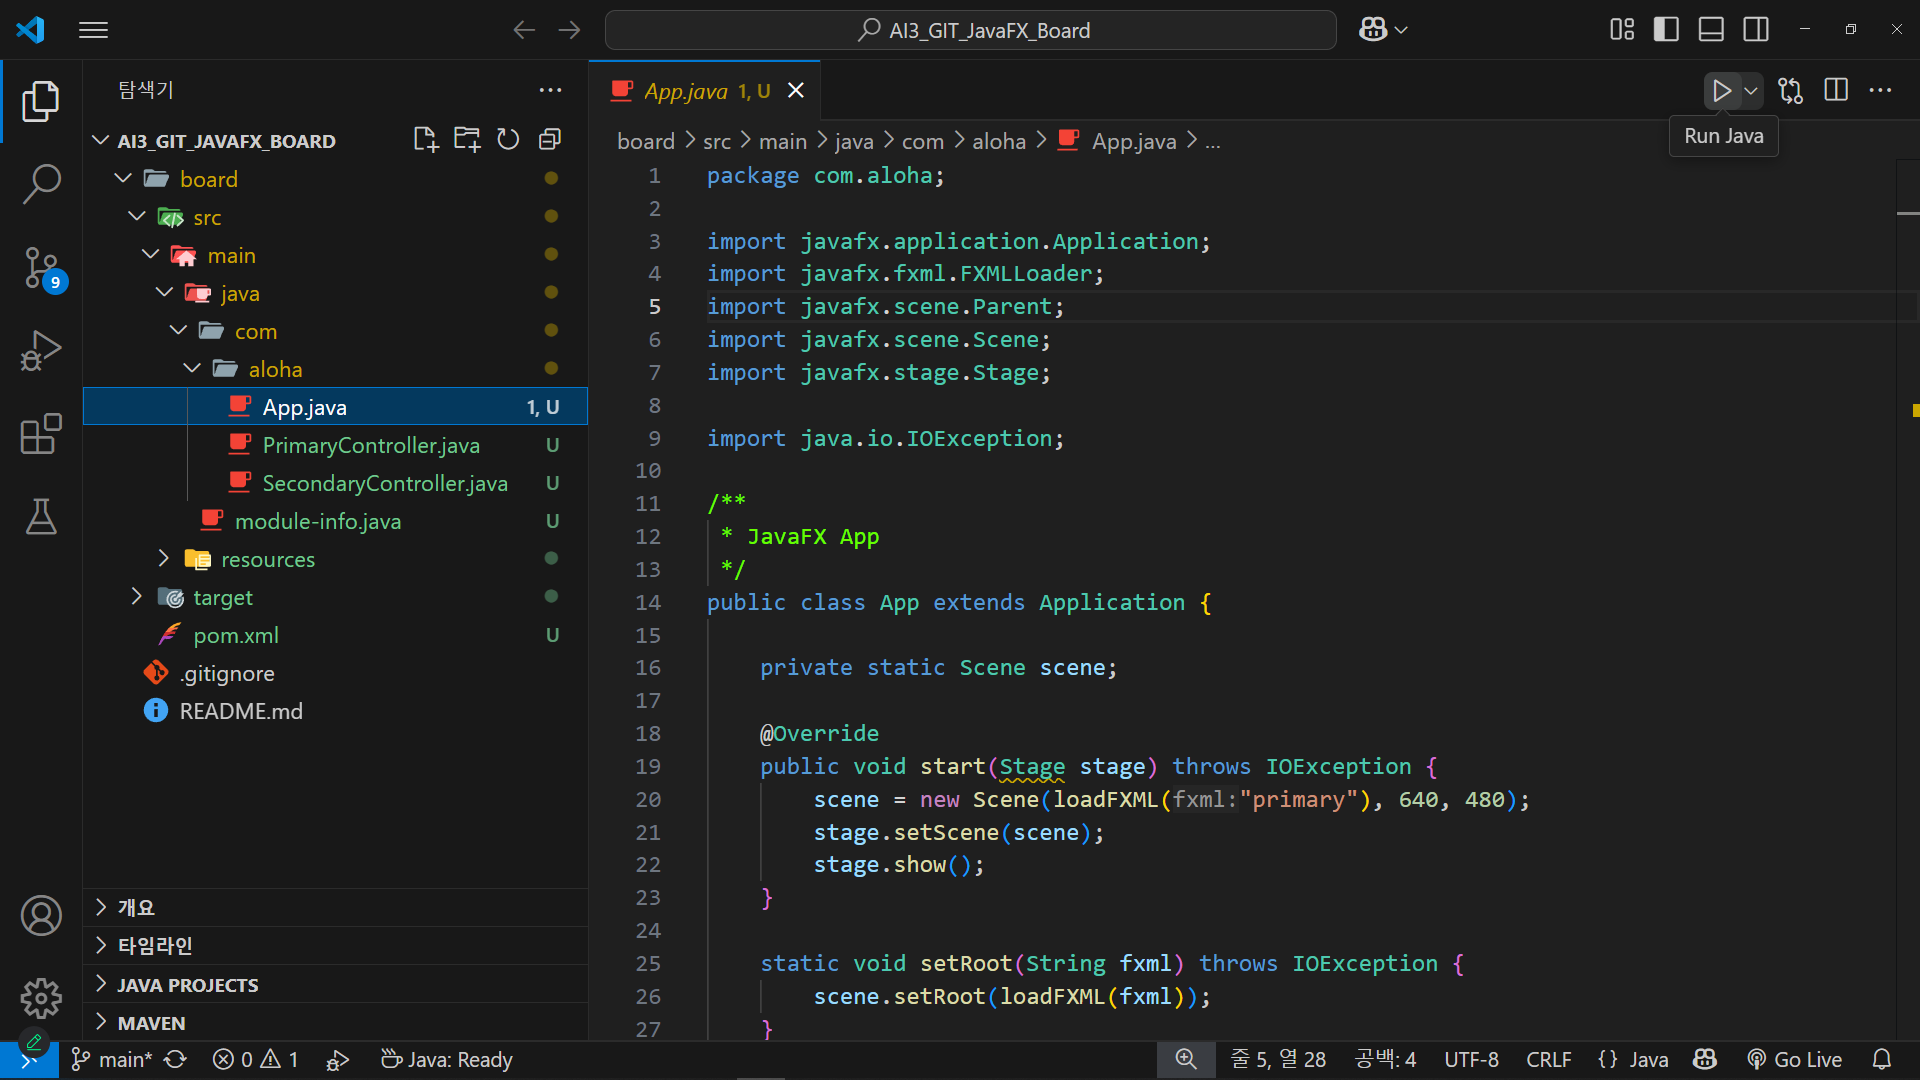Image resolution: width=1920 pixels, height=1080 pixels.
Task: Toggle the bottom panel visibility
Action: coord(1711,30)
